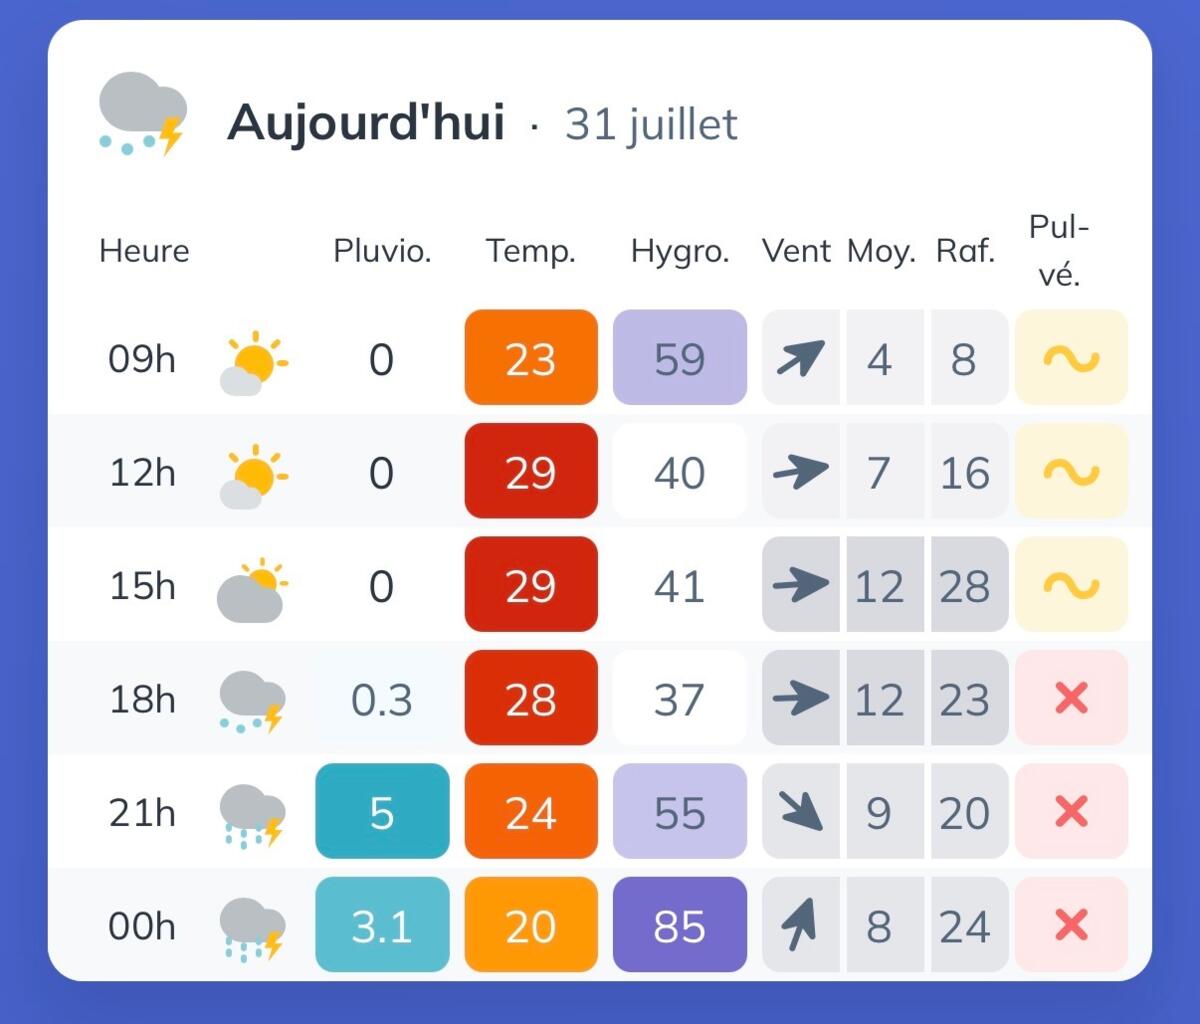Screen dimensions: 1200x1024
Task: Click the red X spray indicator at 00h
Action: 1071,925
